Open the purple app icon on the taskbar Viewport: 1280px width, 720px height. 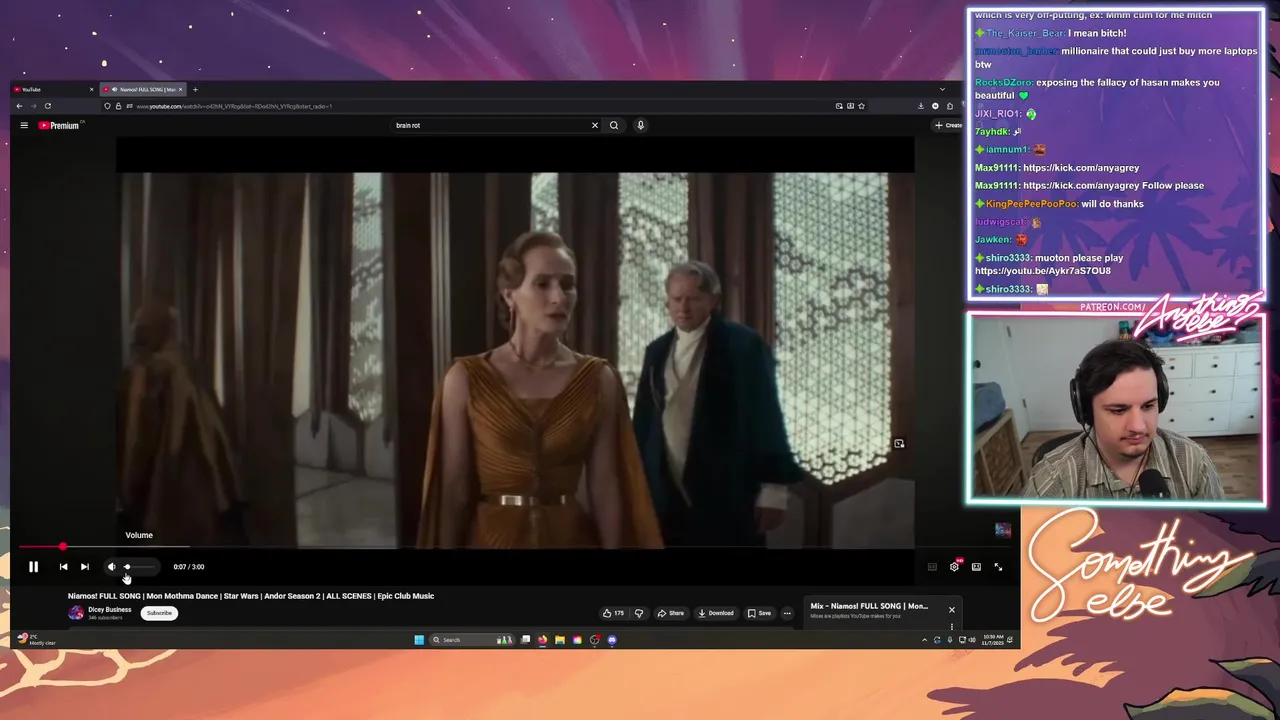612,640
